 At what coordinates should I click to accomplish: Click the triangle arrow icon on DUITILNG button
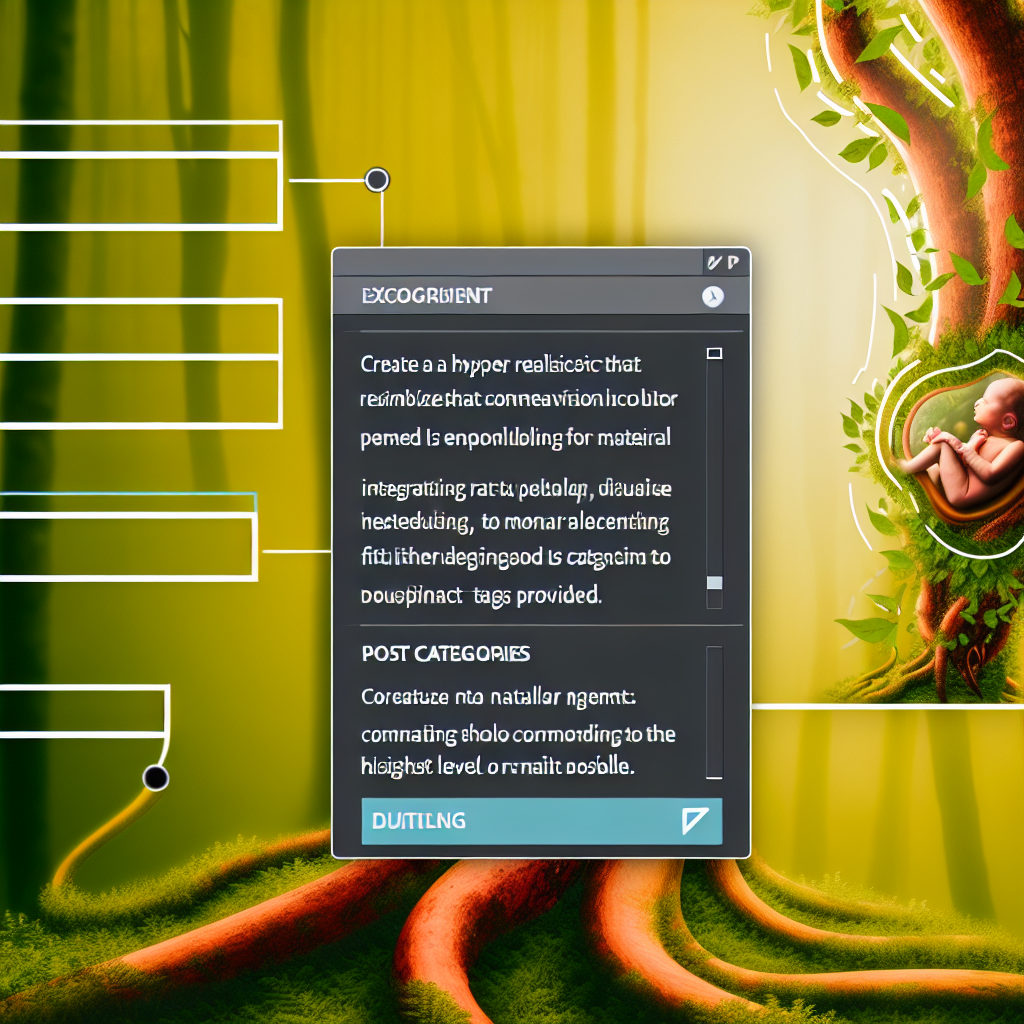[x=693, y=821]
